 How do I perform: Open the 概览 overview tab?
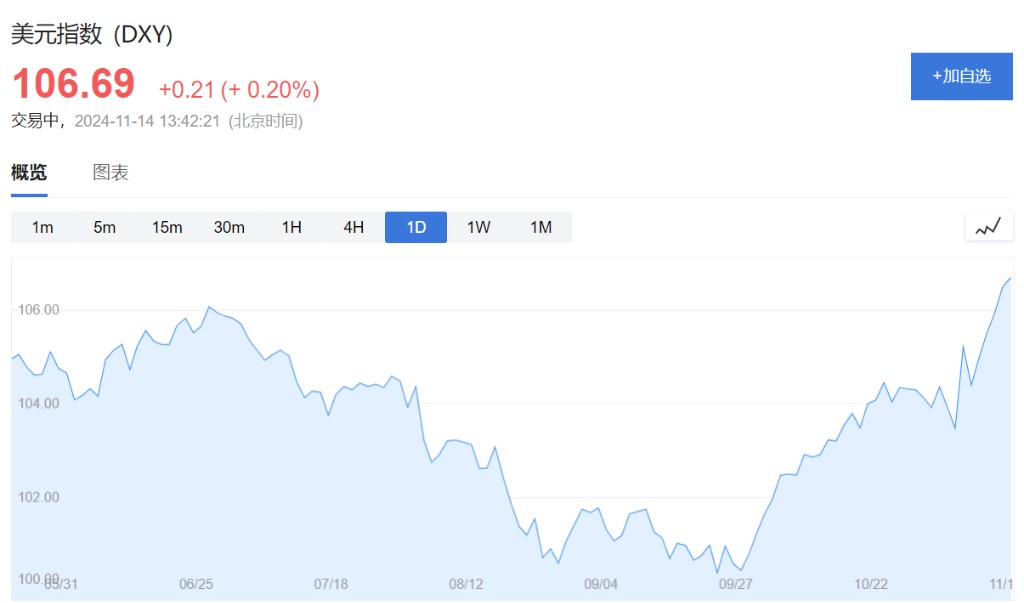[x=29, y=172]
